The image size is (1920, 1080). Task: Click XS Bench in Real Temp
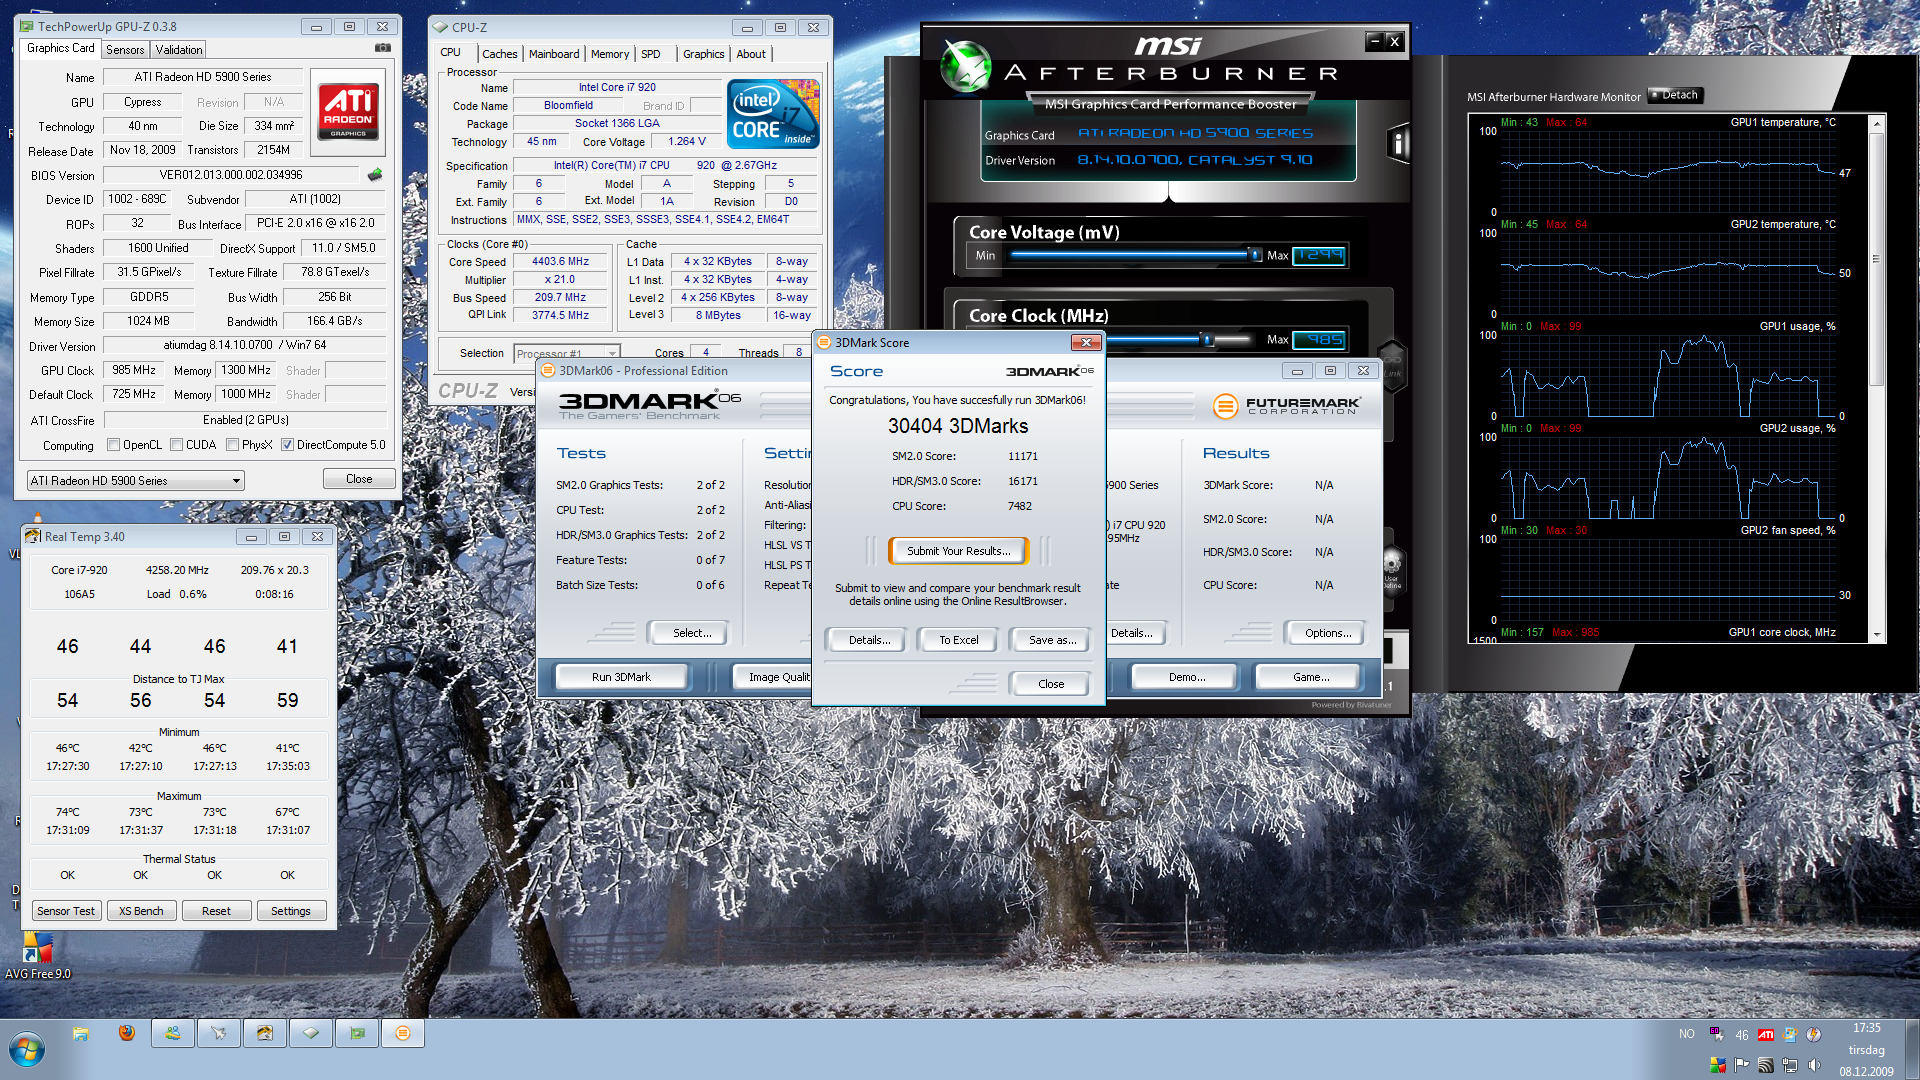point(141,911)
